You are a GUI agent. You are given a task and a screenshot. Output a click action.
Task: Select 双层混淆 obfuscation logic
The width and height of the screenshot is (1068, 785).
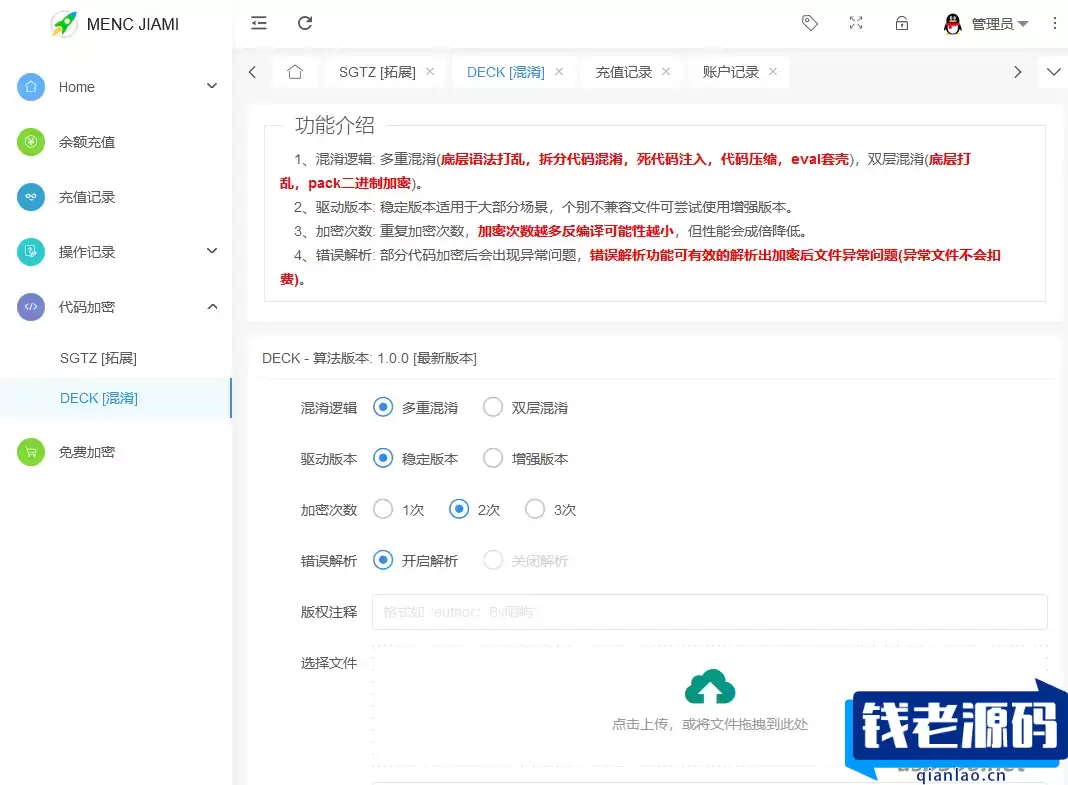(492, 407)
